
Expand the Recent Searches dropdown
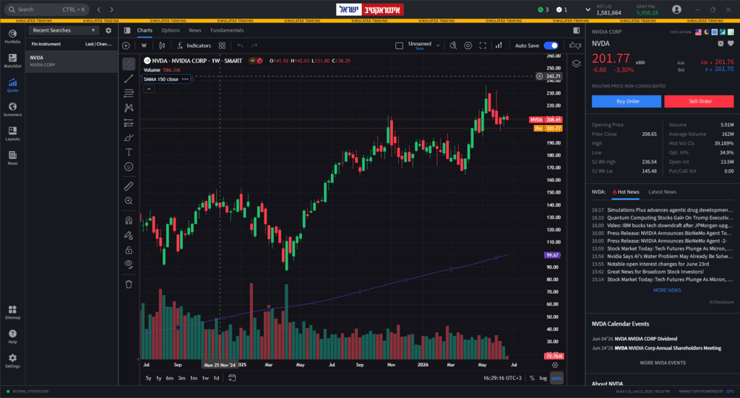(63, 30)
